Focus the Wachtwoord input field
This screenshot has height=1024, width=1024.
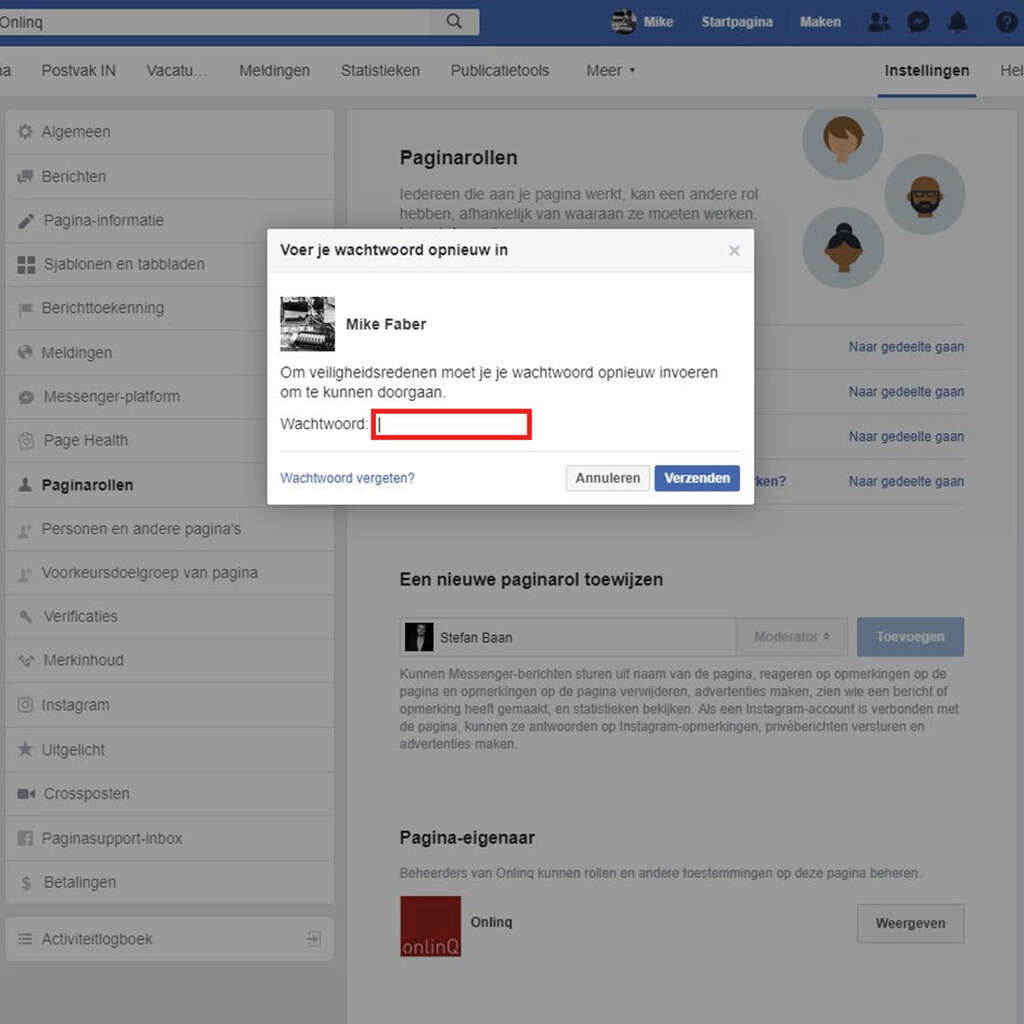coord(451,424)
